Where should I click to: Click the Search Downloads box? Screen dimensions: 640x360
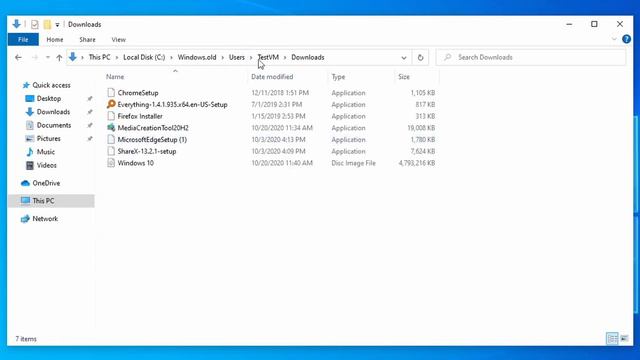point(531,58)
